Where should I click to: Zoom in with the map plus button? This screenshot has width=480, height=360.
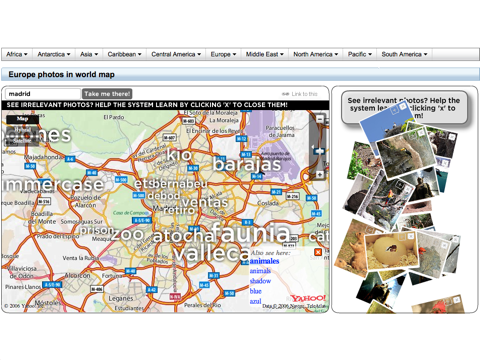pyautogui.click(x=319, y=174)
